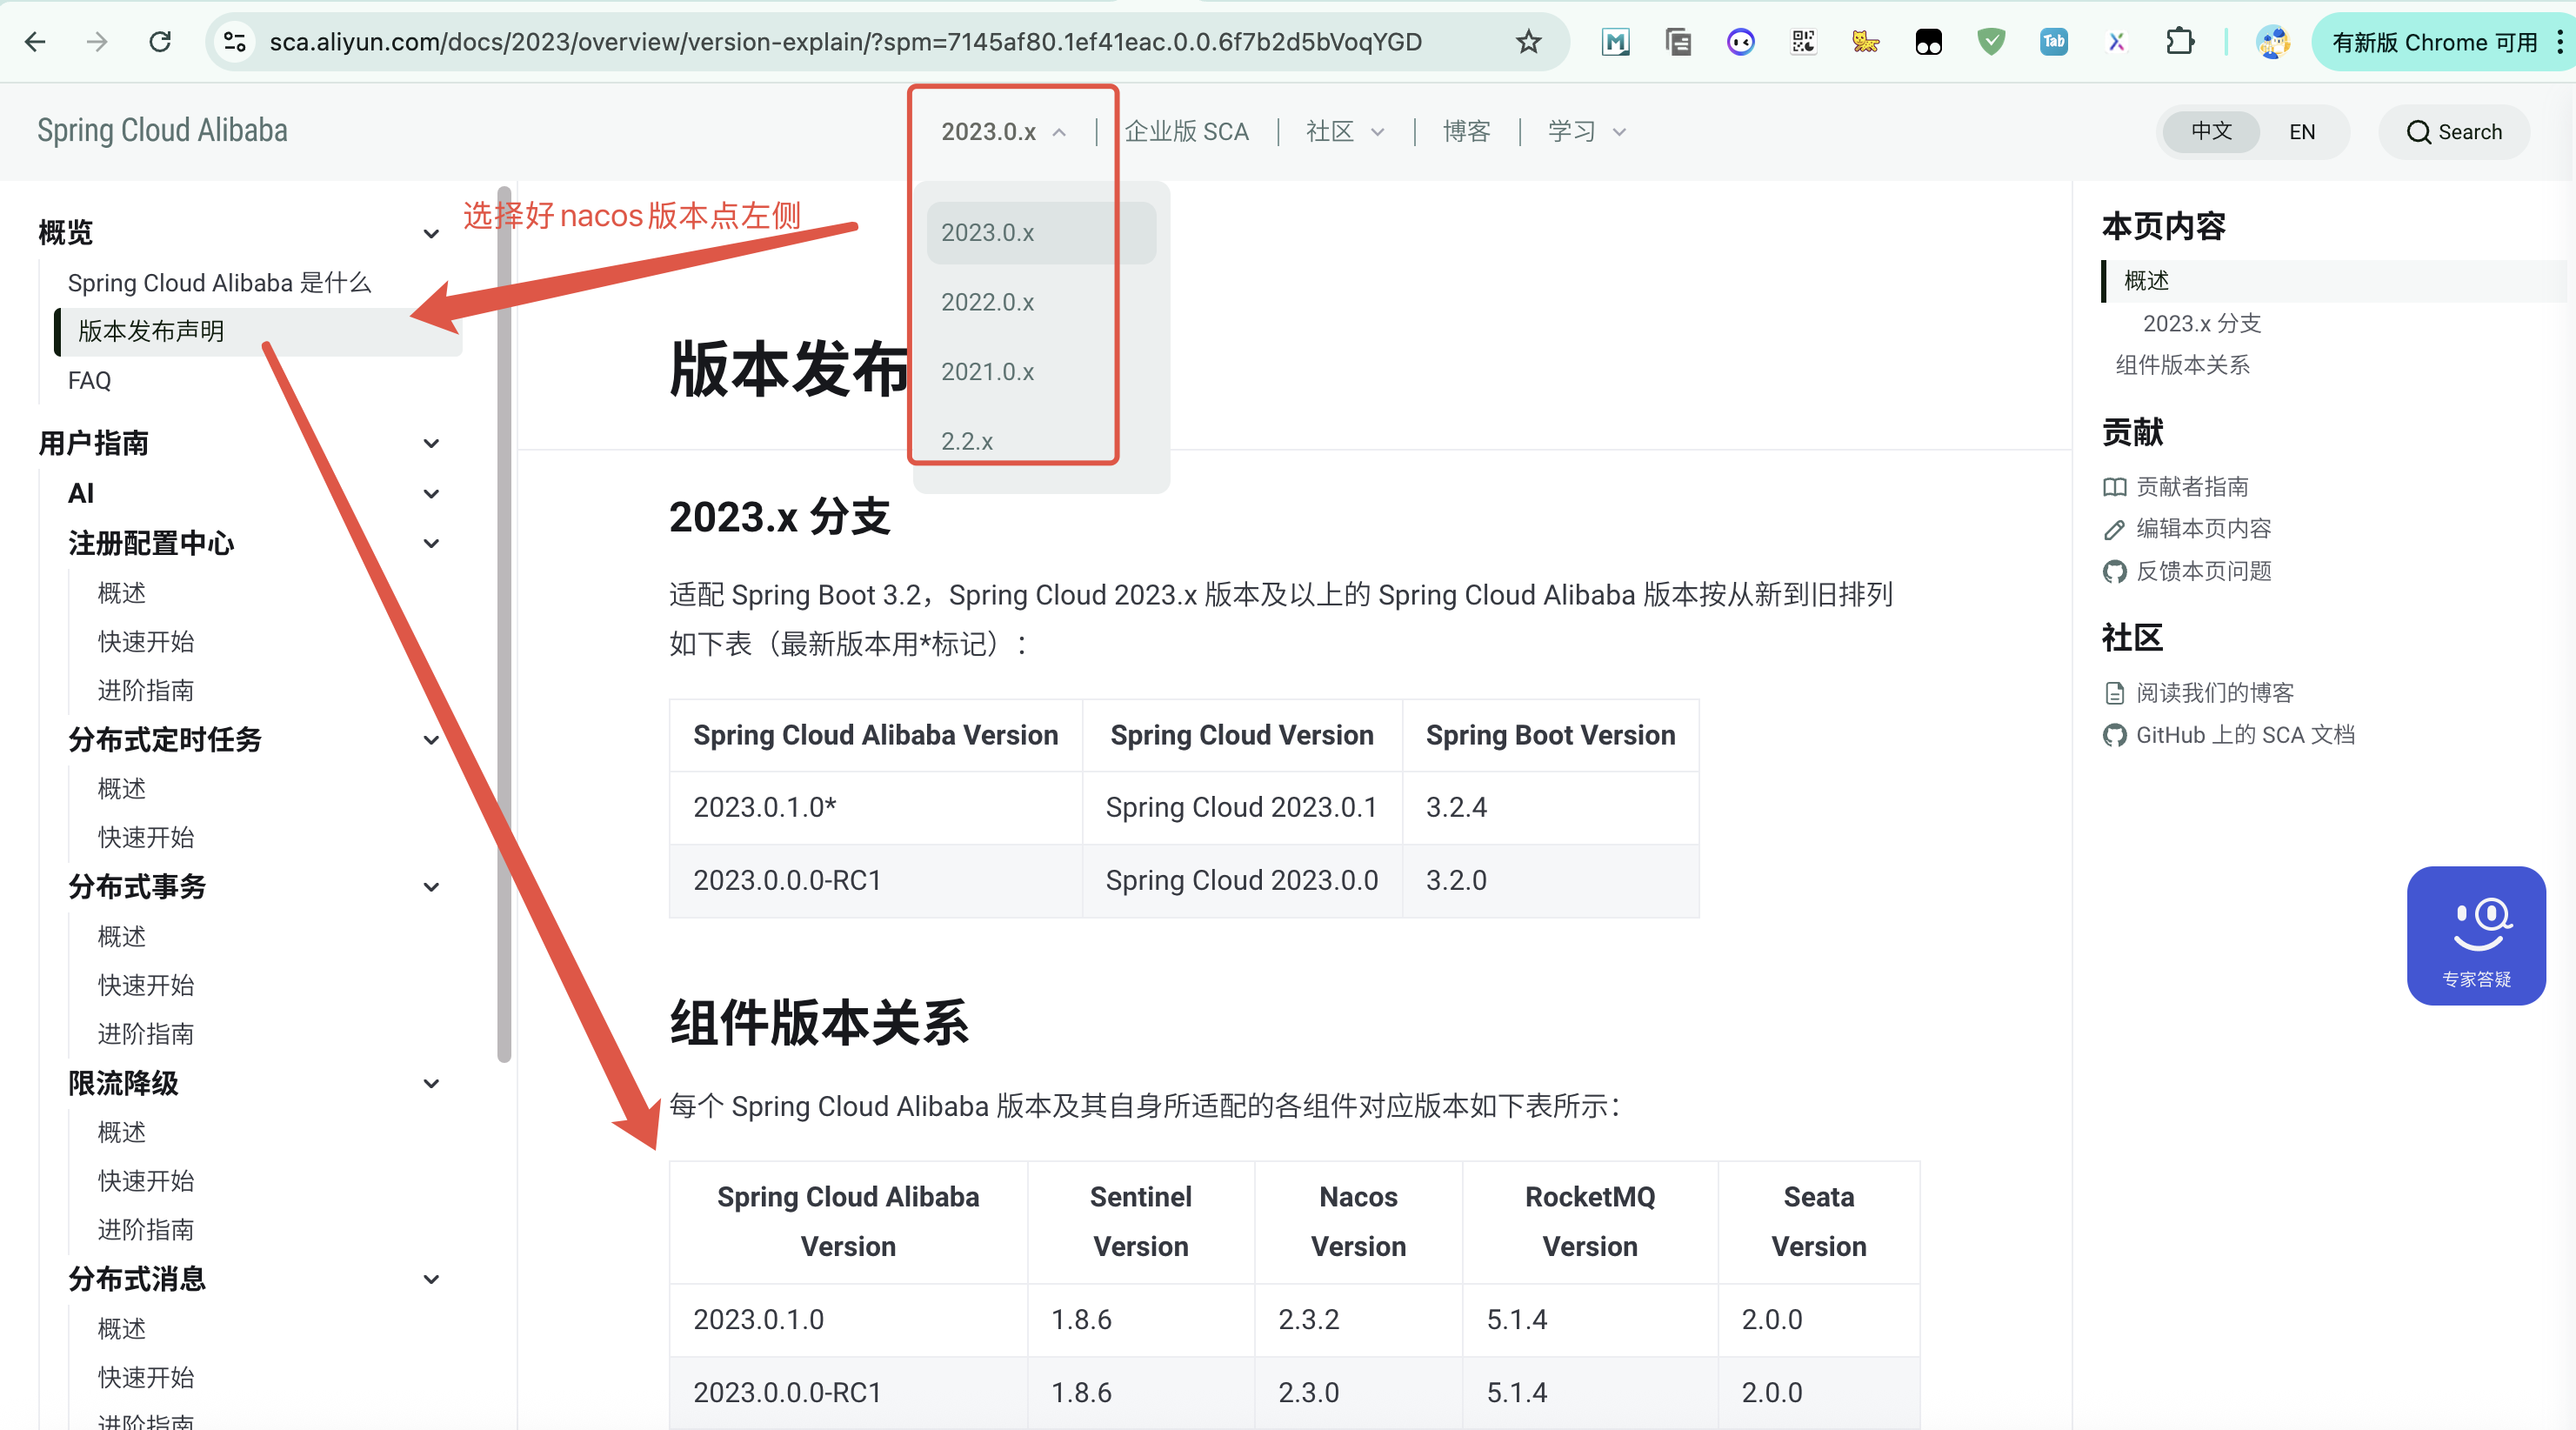Expand the 社区 nav dropdown
The width and height of the screenshot is (2576, 1430).
point(1345,132)
